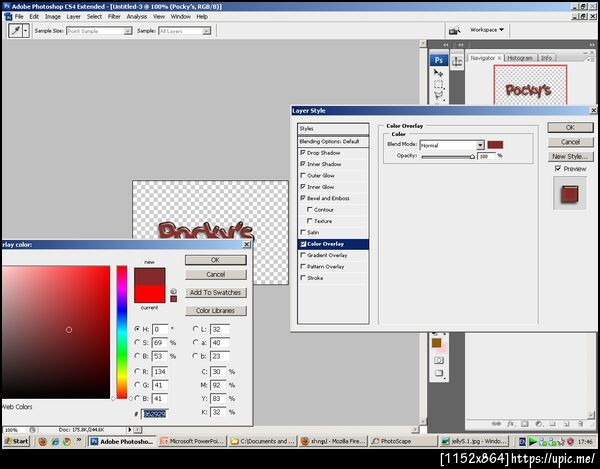Launch Chrome from quick launch bar
The width and height of the screenshot is (600, 469).
(67, 441)
